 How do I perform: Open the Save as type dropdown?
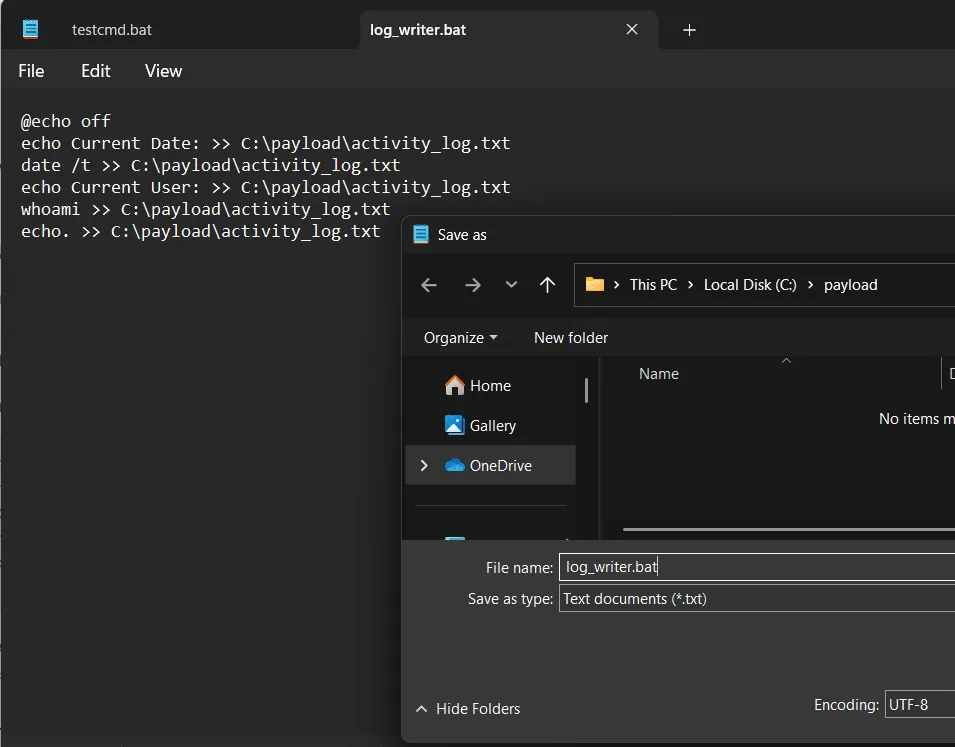point(750,598)
